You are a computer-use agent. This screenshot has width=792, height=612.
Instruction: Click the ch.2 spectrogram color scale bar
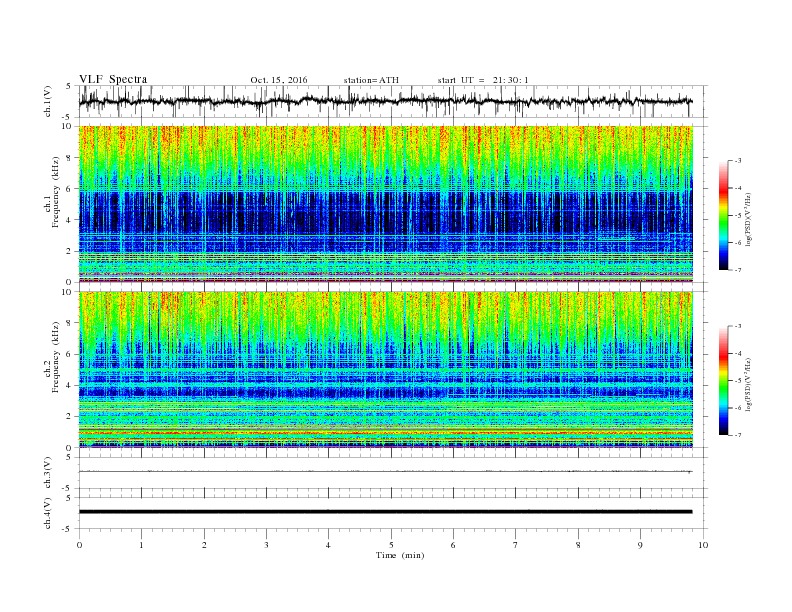tap(723, 381)
